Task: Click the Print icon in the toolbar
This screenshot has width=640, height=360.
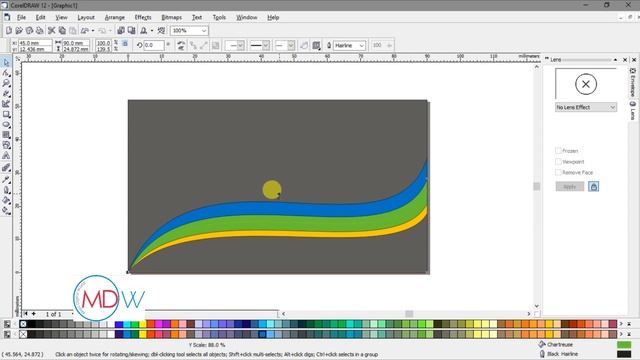Action: (x=40, y=31)
